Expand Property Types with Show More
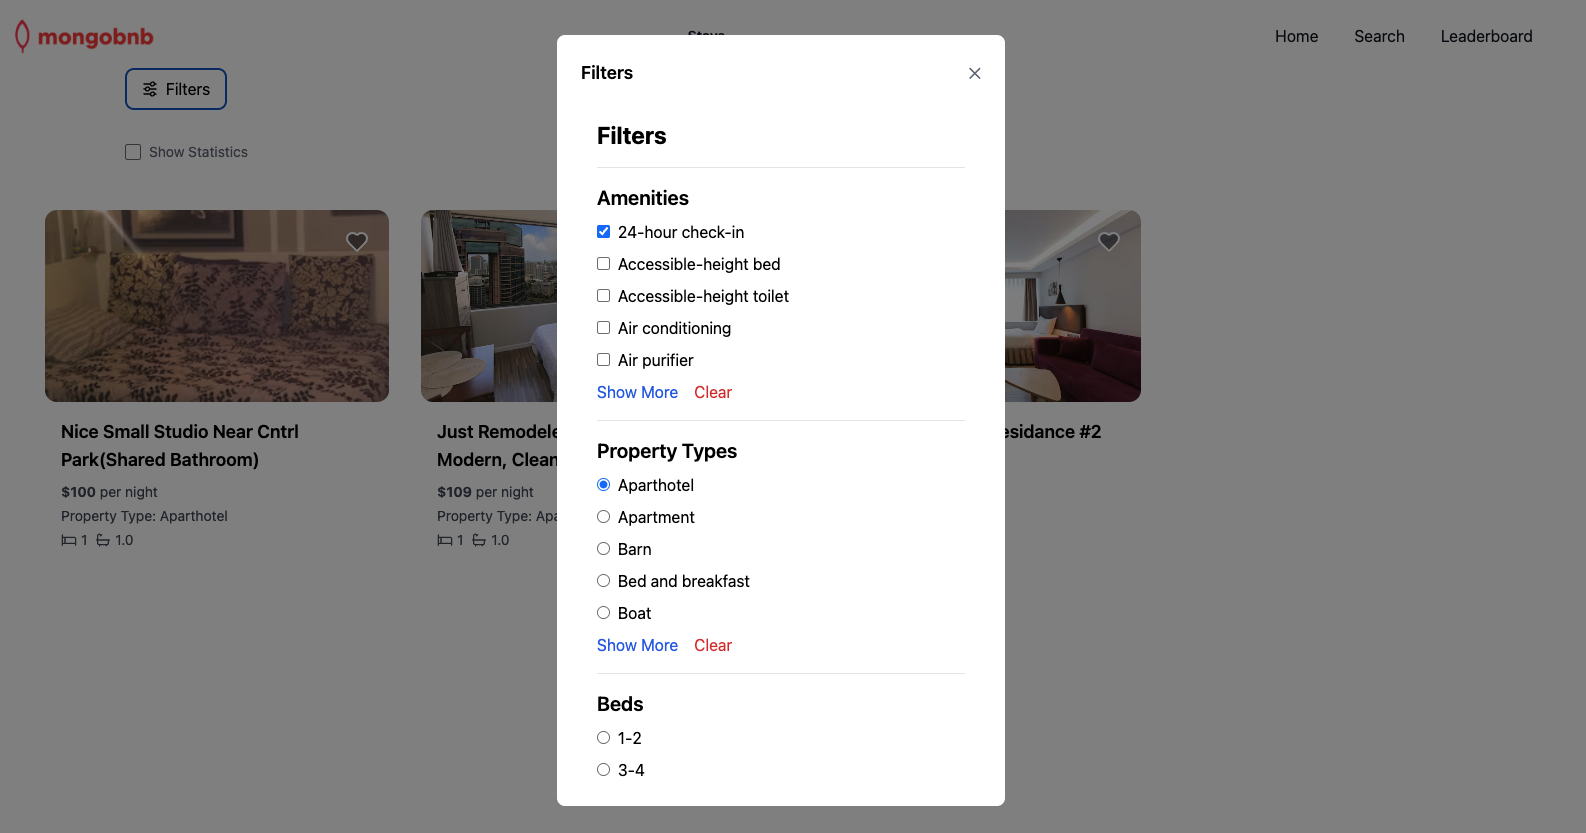The width and height of the screenshot is (1586, 833). click(637, 645)
